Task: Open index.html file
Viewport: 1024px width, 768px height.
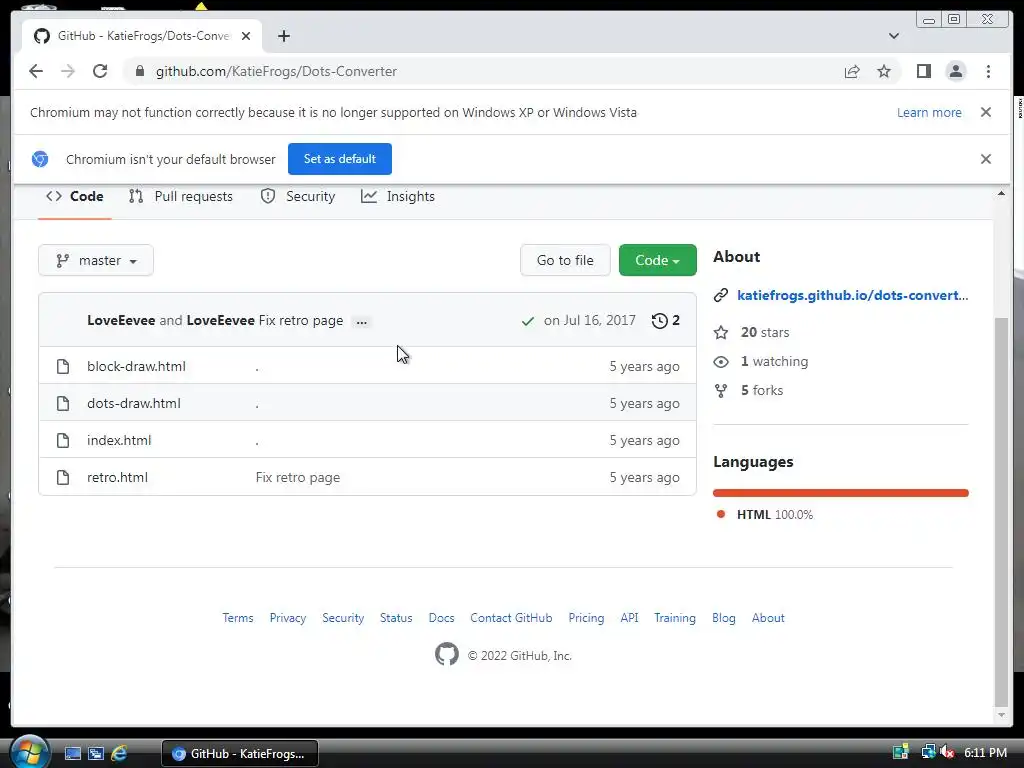Action: (x=119, y=440)
